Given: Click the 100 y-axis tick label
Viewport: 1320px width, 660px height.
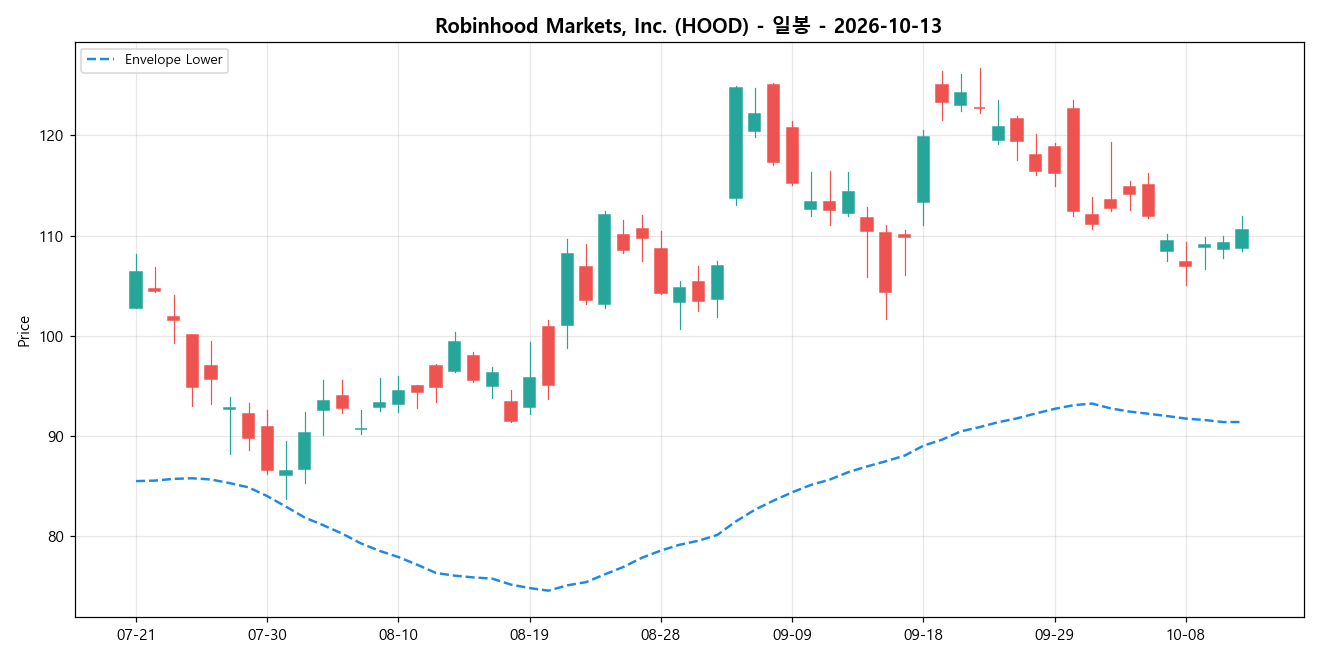Looking at the screenshot, I should pos(54,336).
